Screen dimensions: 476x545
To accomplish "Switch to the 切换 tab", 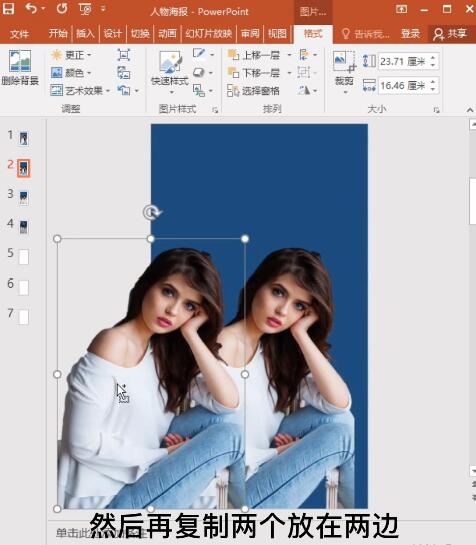I will tap(140, 34).
